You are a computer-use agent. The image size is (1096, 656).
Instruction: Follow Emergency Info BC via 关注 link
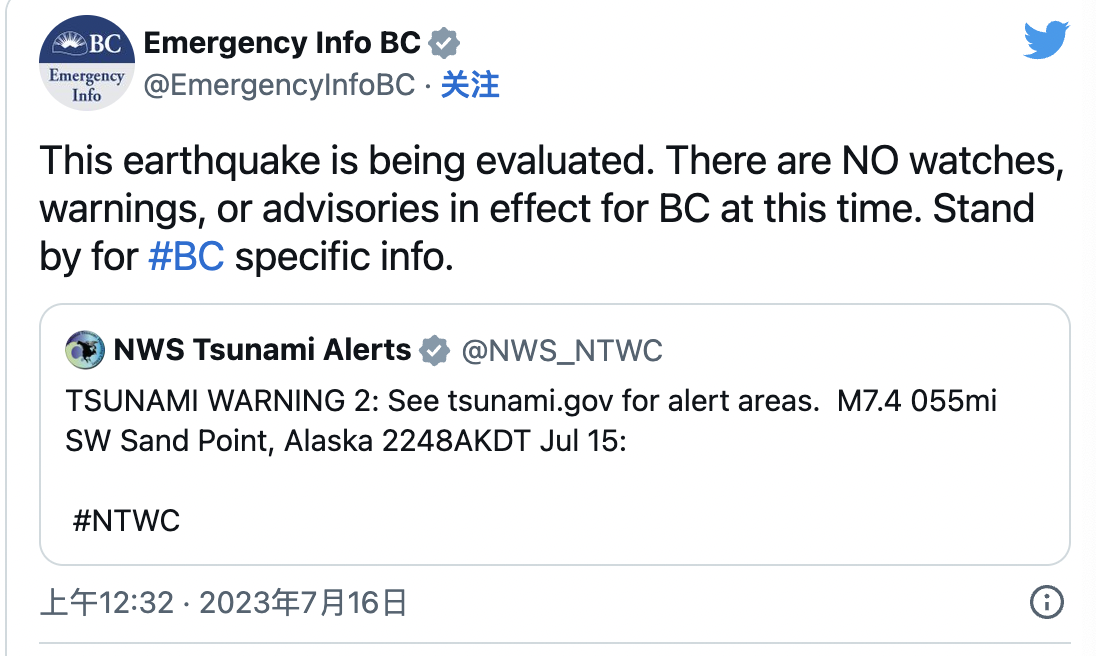click(x=470, y=85)
